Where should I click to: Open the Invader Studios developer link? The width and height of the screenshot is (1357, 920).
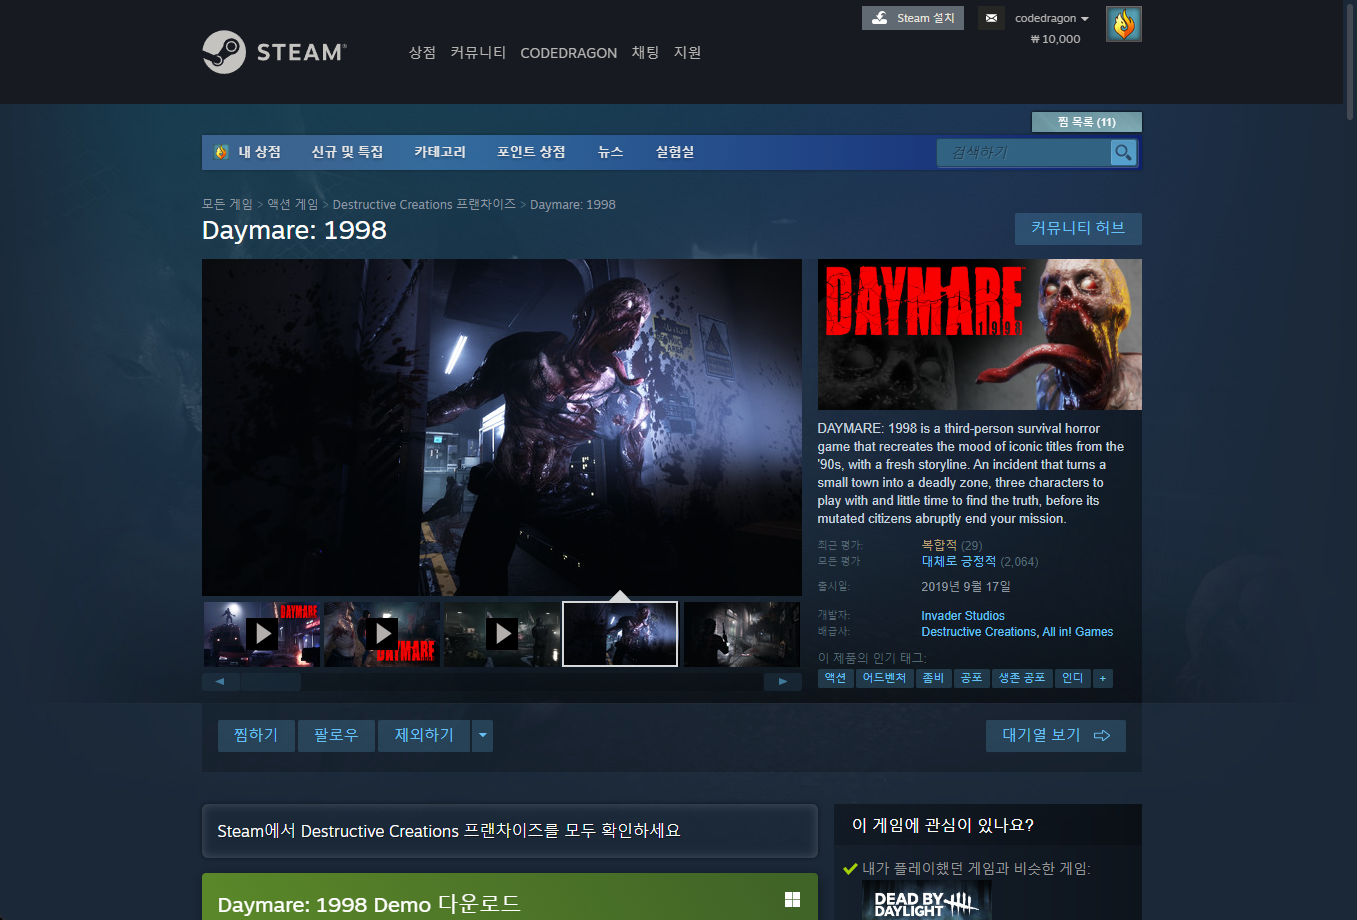(963, 616)
